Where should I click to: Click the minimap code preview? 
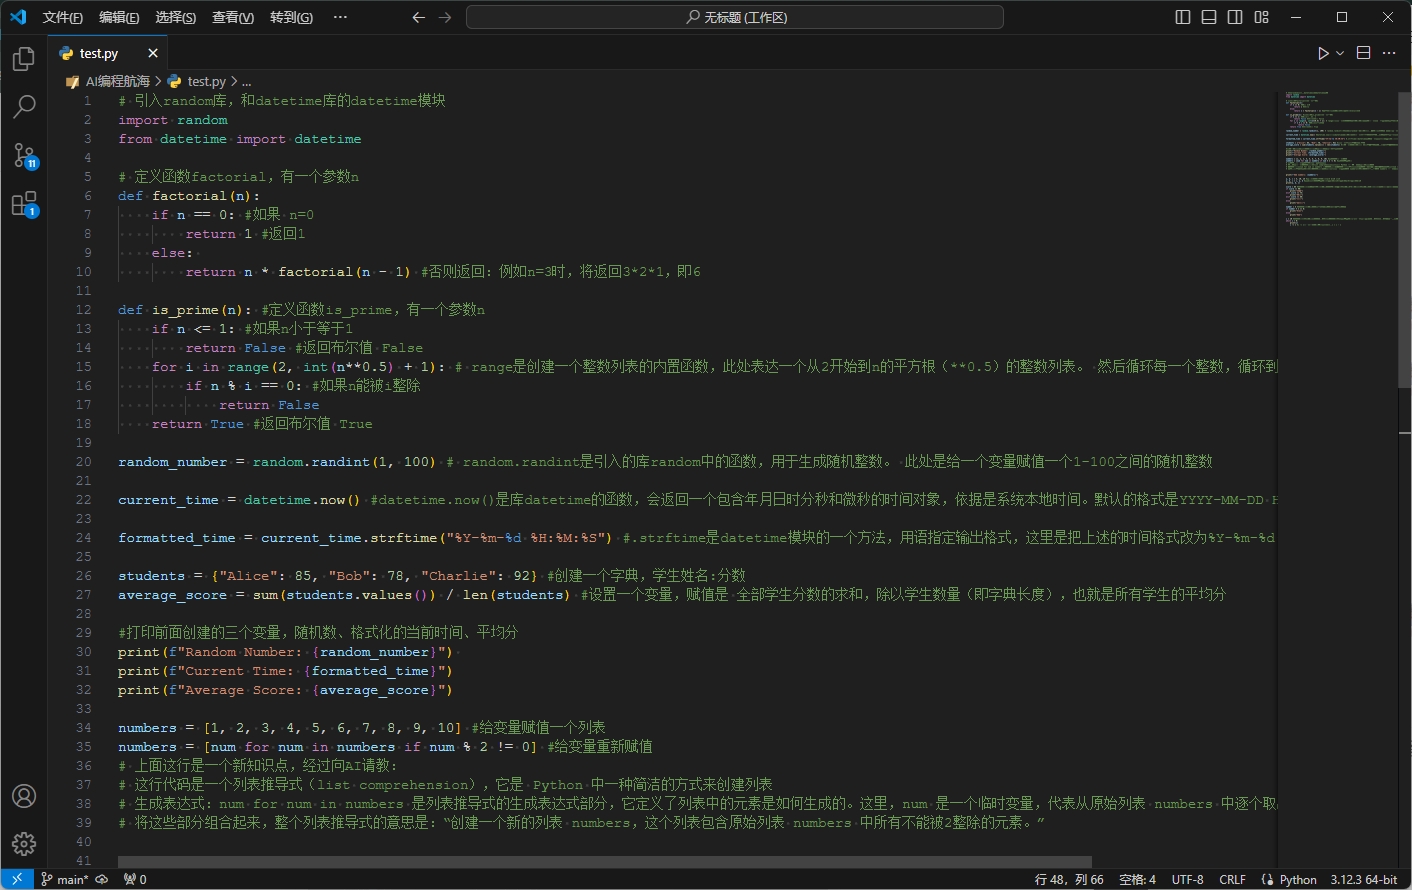click(1340, 160)
